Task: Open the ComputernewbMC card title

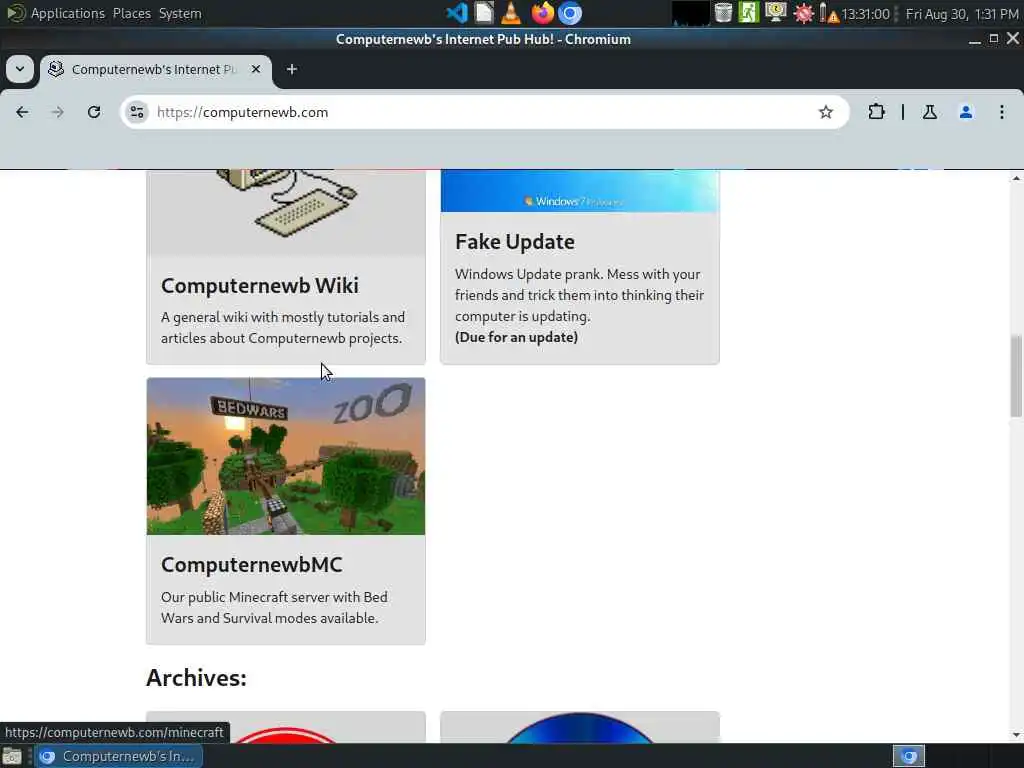Action: coord(251,564)
